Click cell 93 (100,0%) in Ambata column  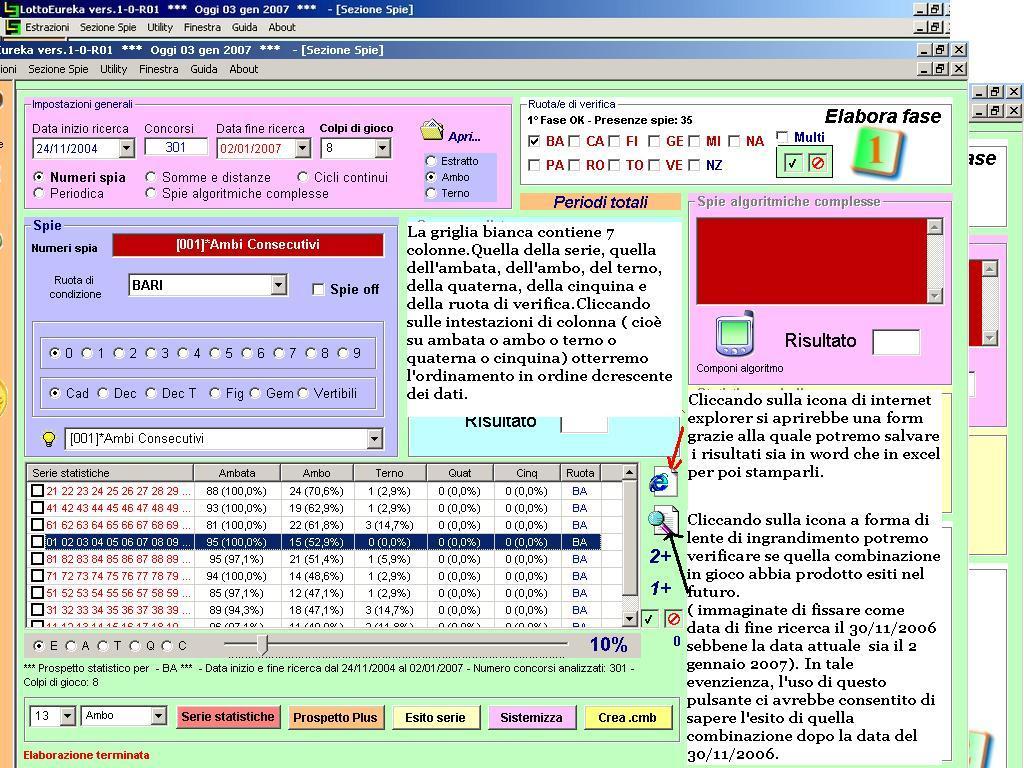coord(236,508)
